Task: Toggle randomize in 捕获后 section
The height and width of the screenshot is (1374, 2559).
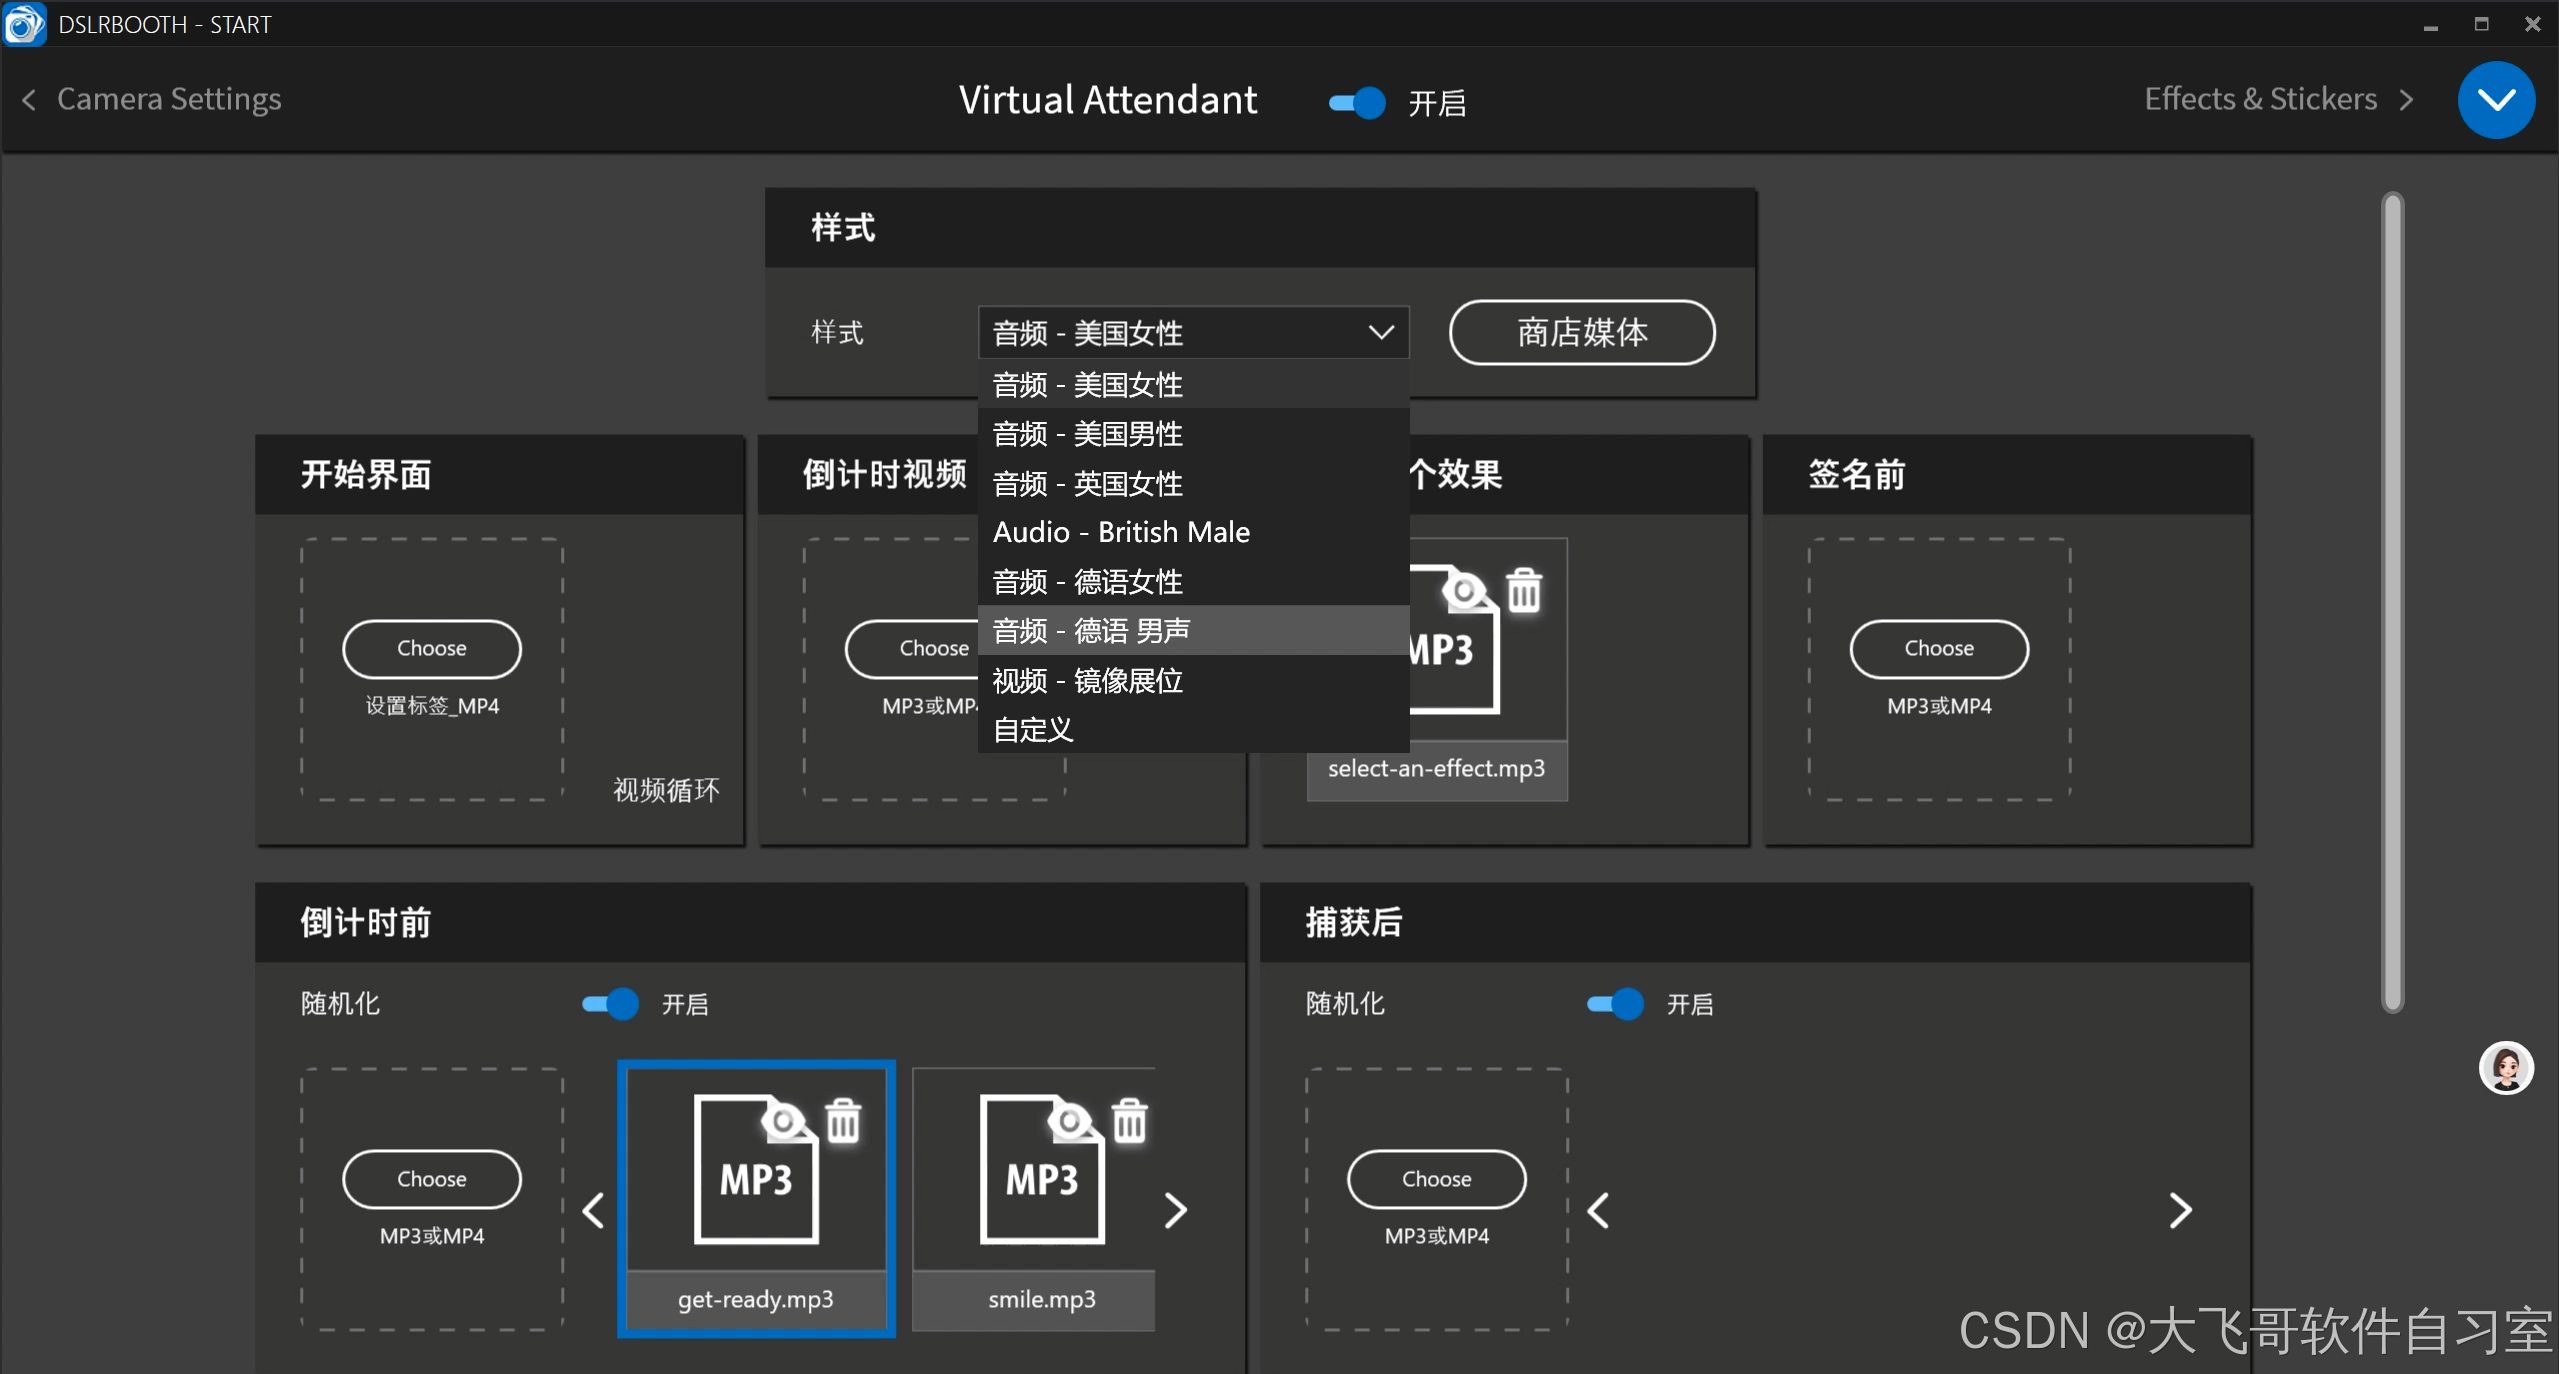Action: 1615,1003
